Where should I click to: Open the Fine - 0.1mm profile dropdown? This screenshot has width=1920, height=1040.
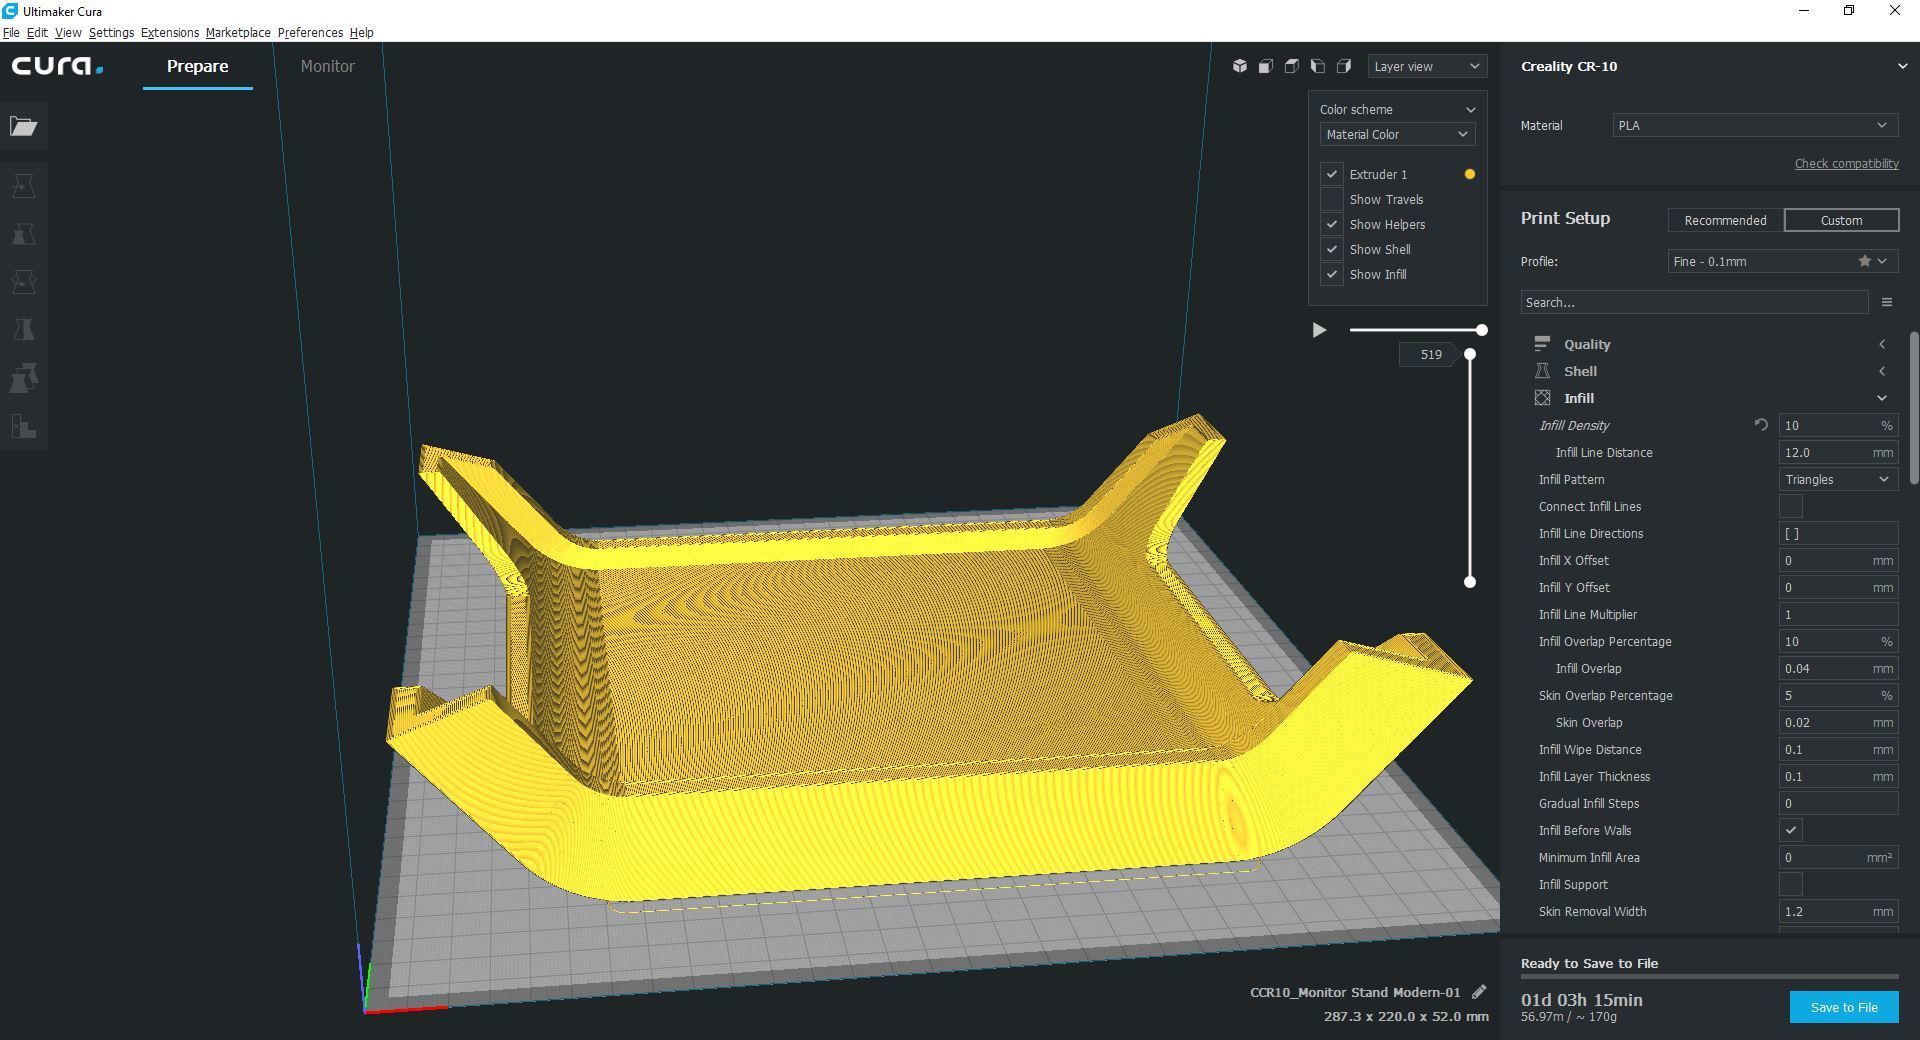click(x=1782, y=261)
